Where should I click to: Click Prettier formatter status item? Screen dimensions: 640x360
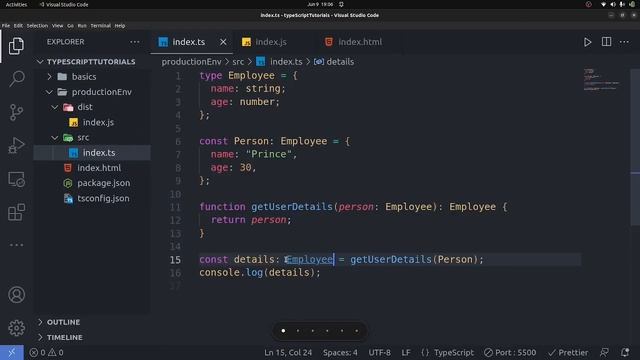(568, 352)
